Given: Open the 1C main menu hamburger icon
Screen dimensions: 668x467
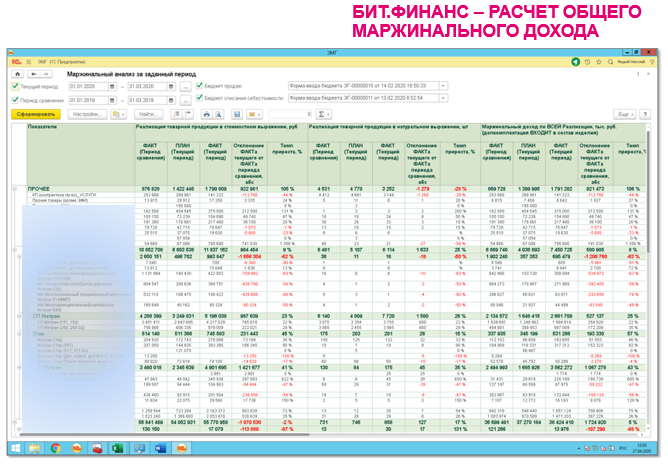Looking at the screenshot, I should click(x=29, y=62).
